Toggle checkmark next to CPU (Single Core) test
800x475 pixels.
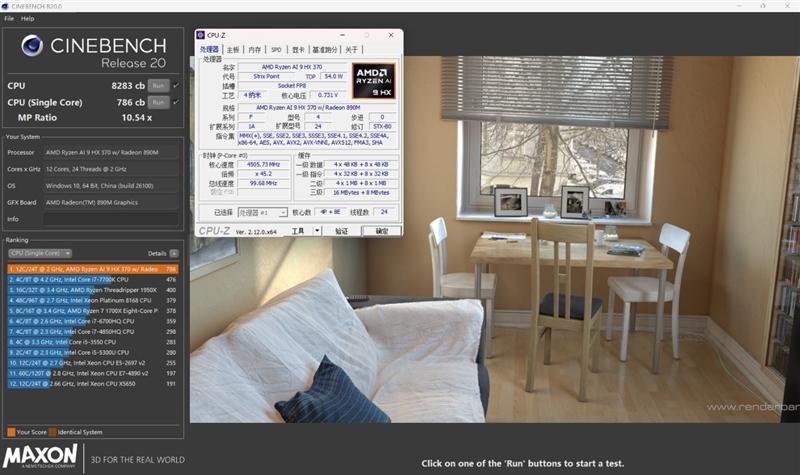176,102
